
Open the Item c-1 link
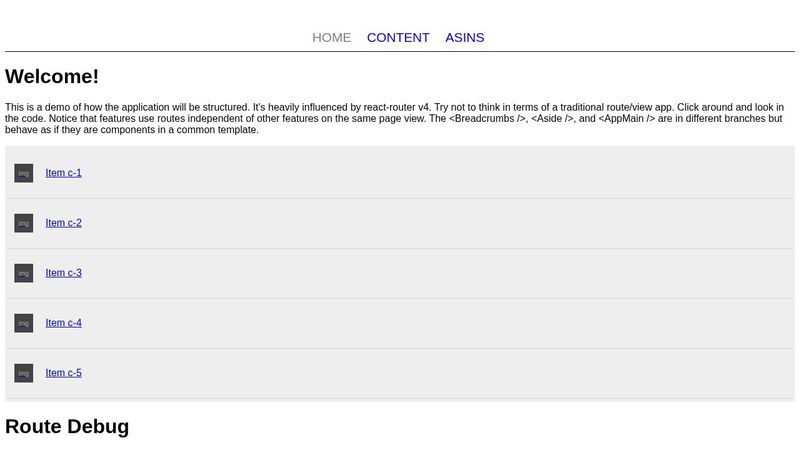tap(63, 173)
